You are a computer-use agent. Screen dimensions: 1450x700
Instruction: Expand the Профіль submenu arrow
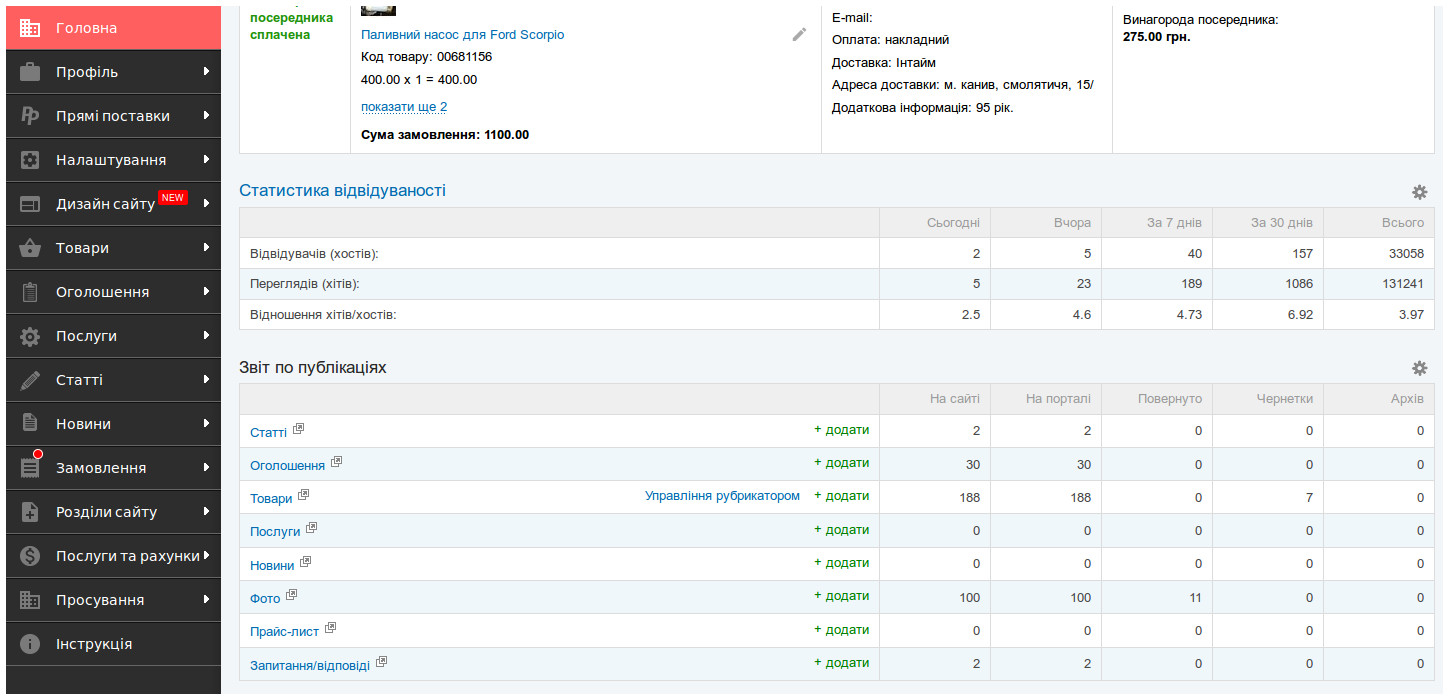tap(206, 72)
